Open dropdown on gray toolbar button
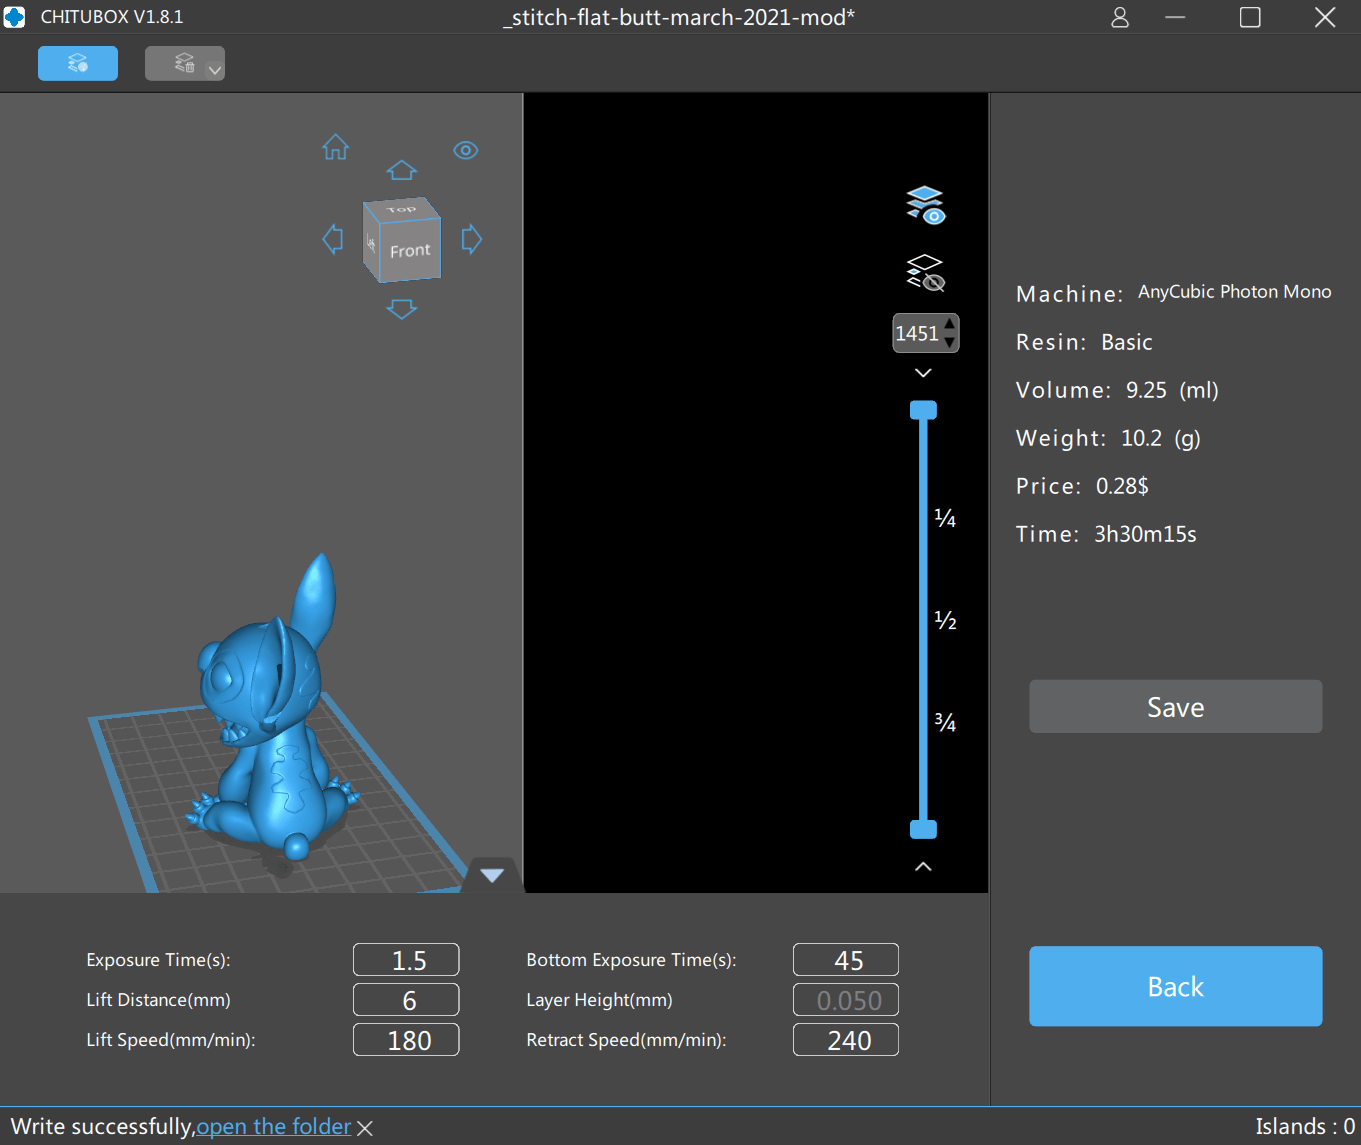This screenshot has height=1145, width=1361. click(x=214, y=70)
